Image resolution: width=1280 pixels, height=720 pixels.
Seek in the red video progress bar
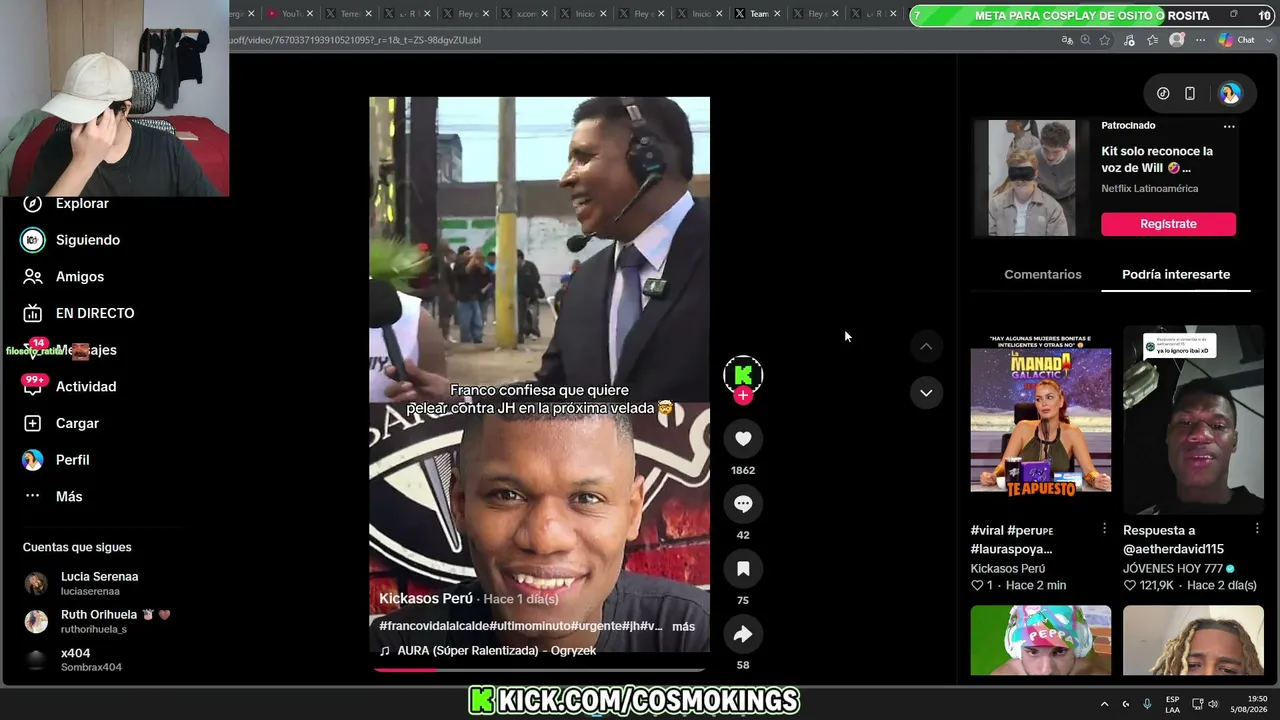540,669
